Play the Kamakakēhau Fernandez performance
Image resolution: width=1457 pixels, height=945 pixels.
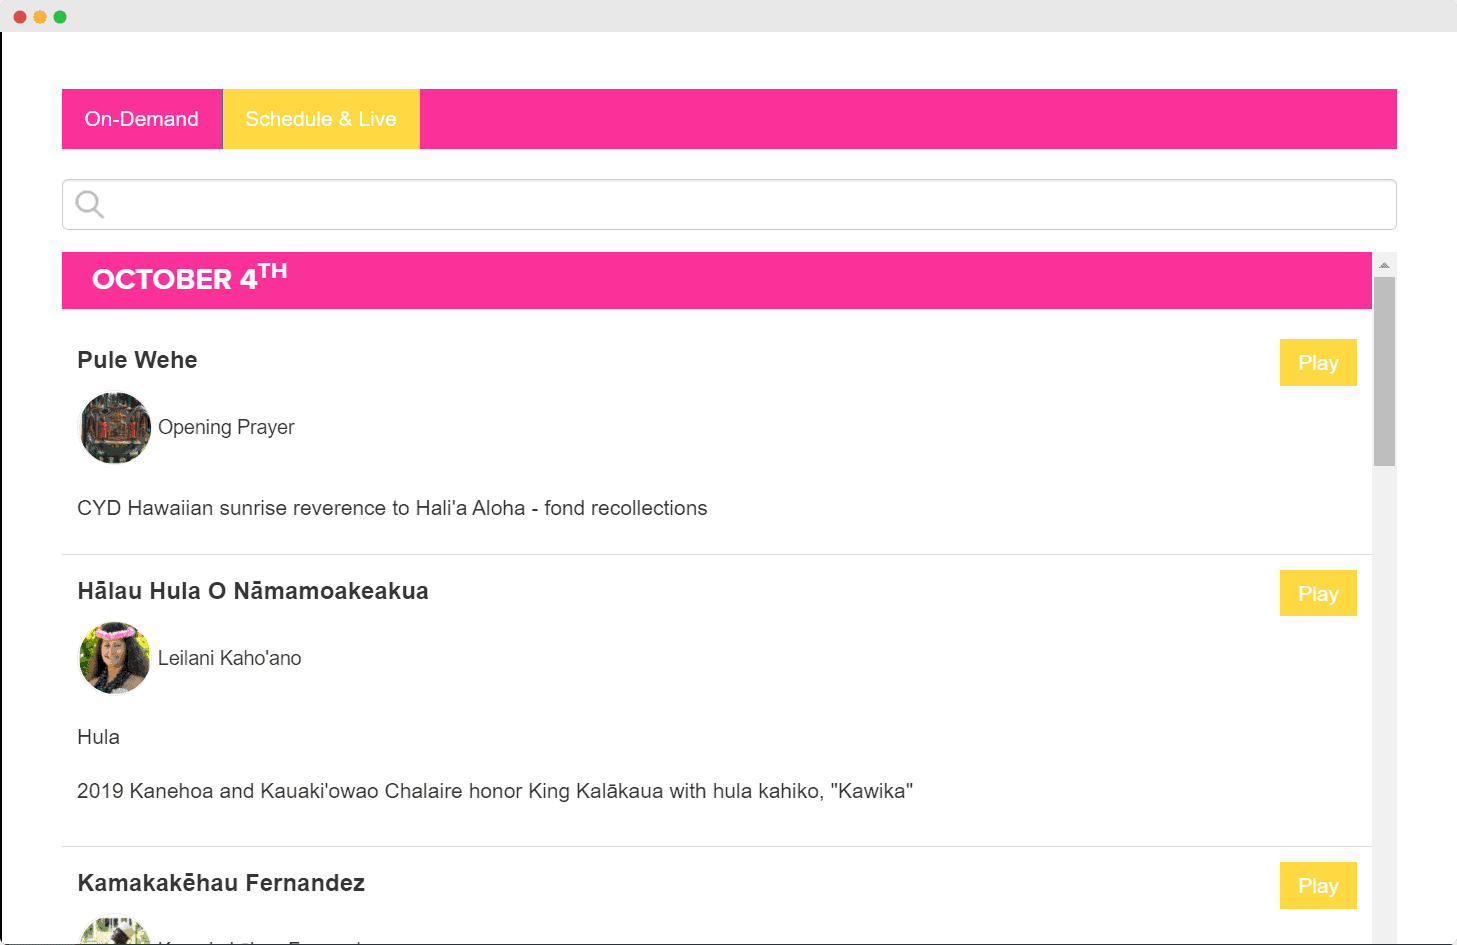click(x=1318, y=885)
